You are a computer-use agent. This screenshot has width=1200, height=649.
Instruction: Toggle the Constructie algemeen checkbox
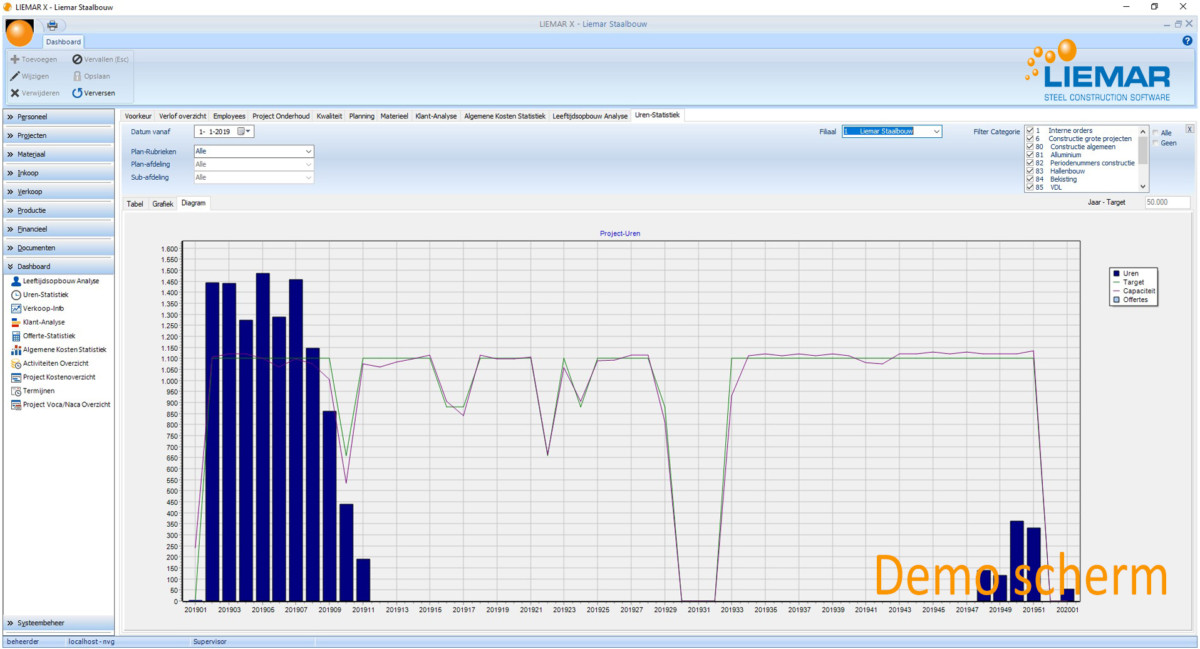(x=1029, y=146)
